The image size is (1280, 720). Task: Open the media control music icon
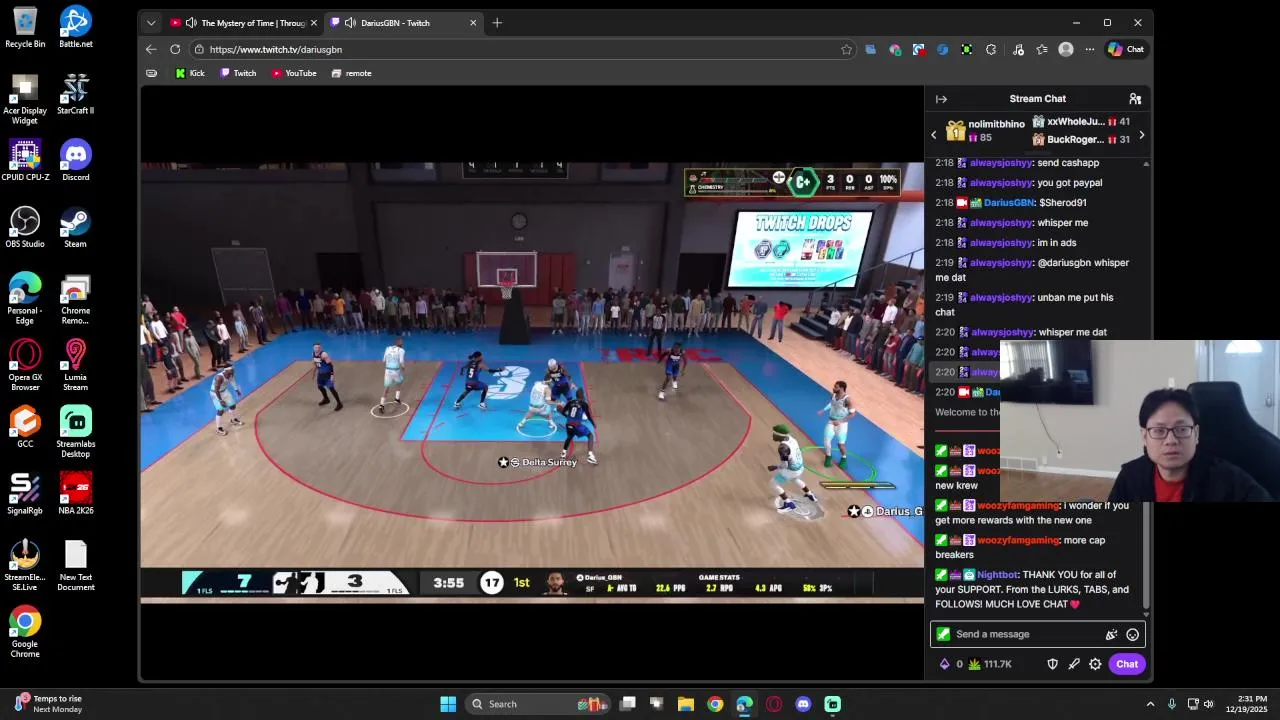tap(1018, 49)
